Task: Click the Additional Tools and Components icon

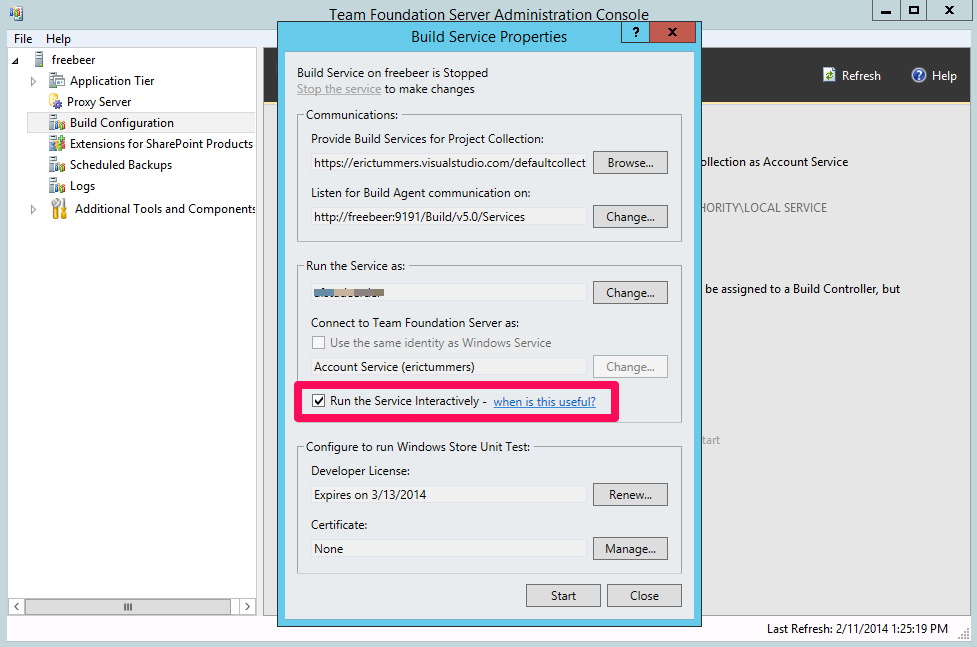Action: (x=59, y=209)
